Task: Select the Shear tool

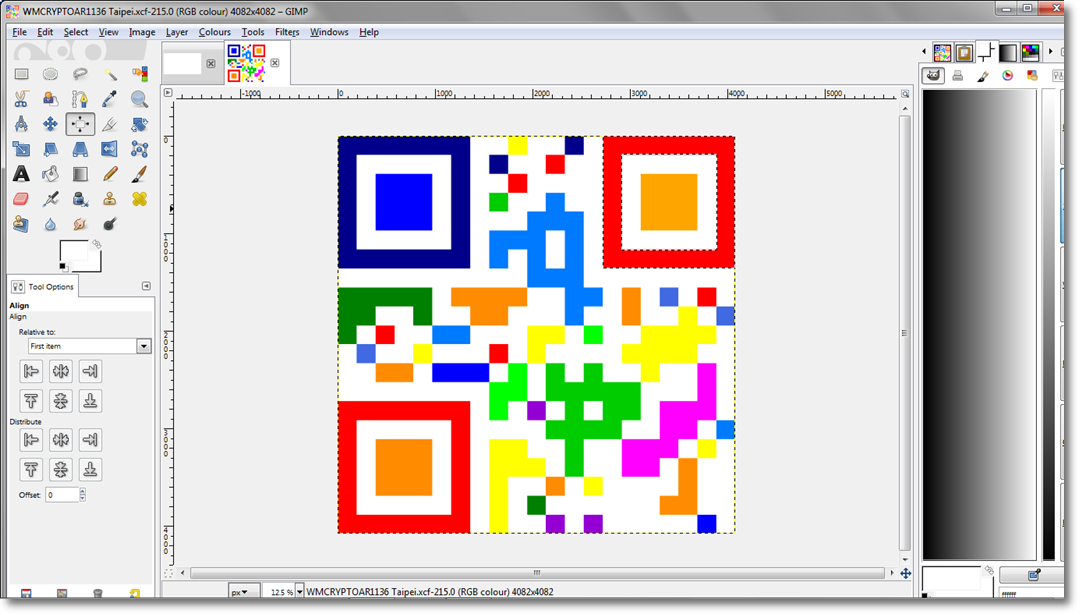Action: 50,149
